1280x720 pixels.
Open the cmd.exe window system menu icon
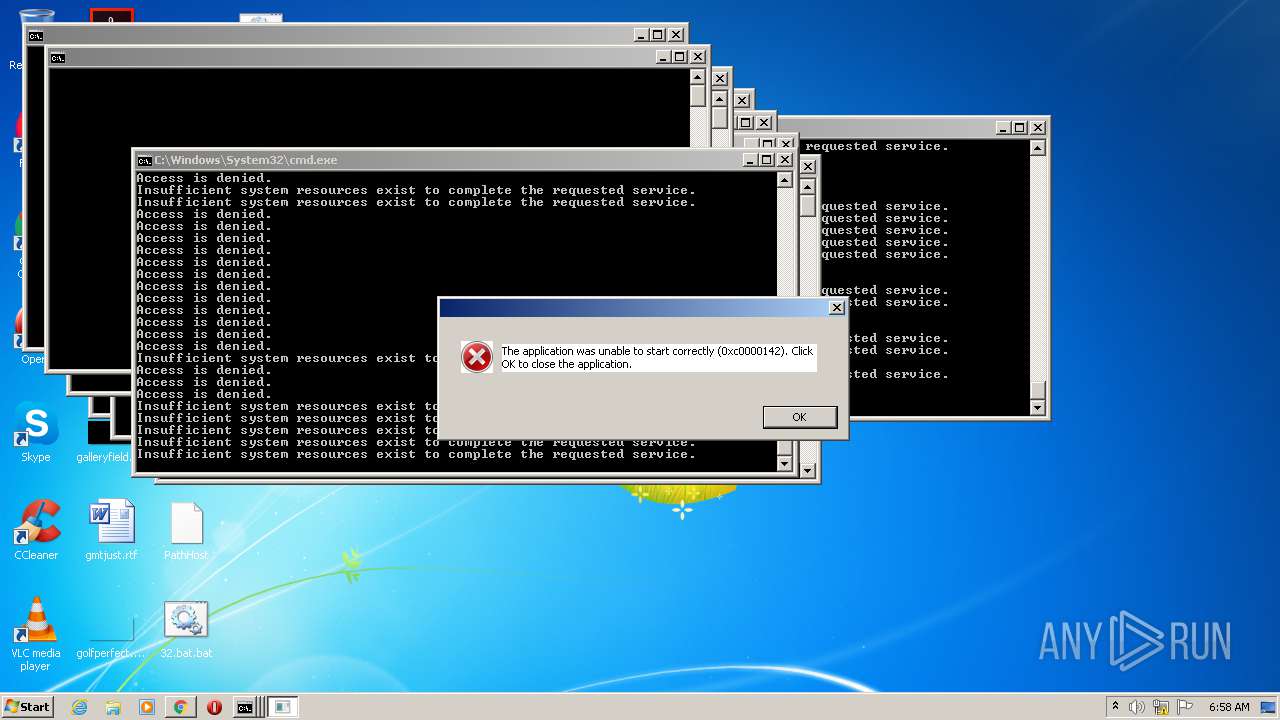[144, 160]
